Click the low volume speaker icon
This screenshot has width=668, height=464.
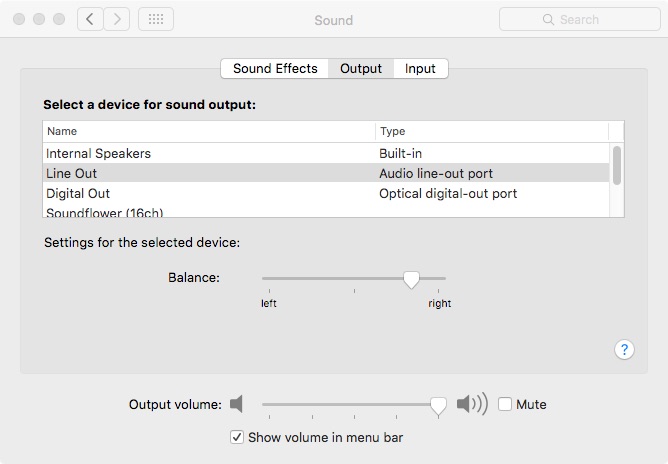236,404
